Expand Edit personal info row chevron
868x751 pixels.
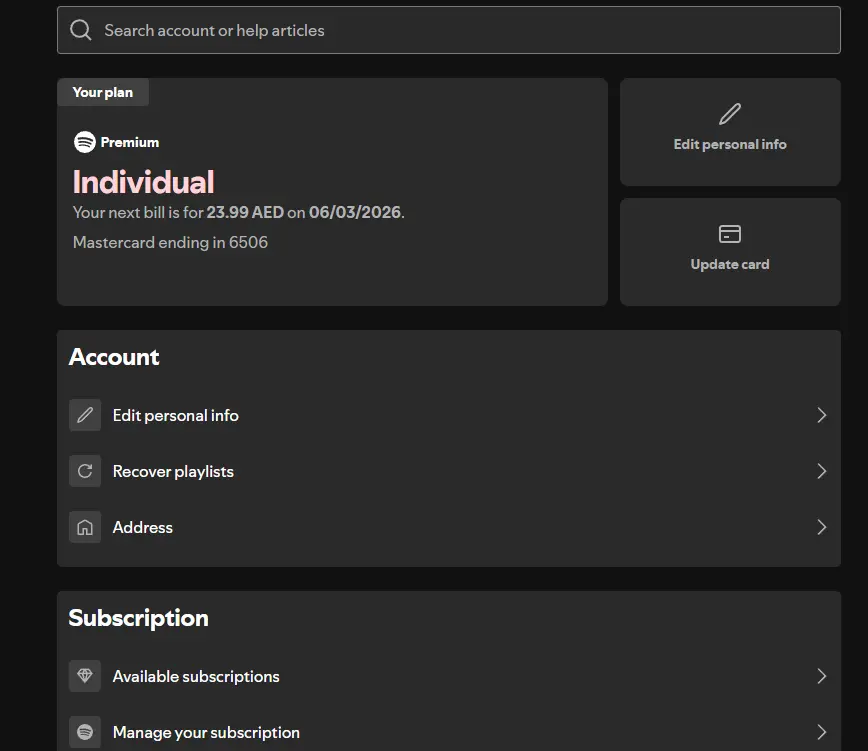click(822, 415)
